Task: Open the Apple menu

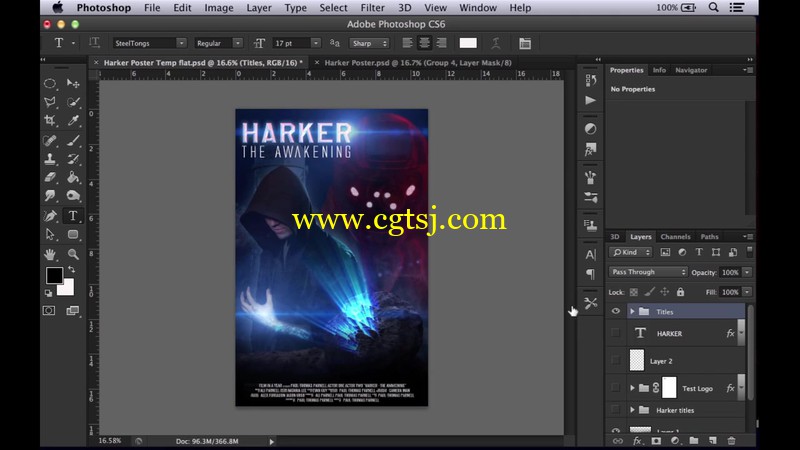Action: pos(58,8)
